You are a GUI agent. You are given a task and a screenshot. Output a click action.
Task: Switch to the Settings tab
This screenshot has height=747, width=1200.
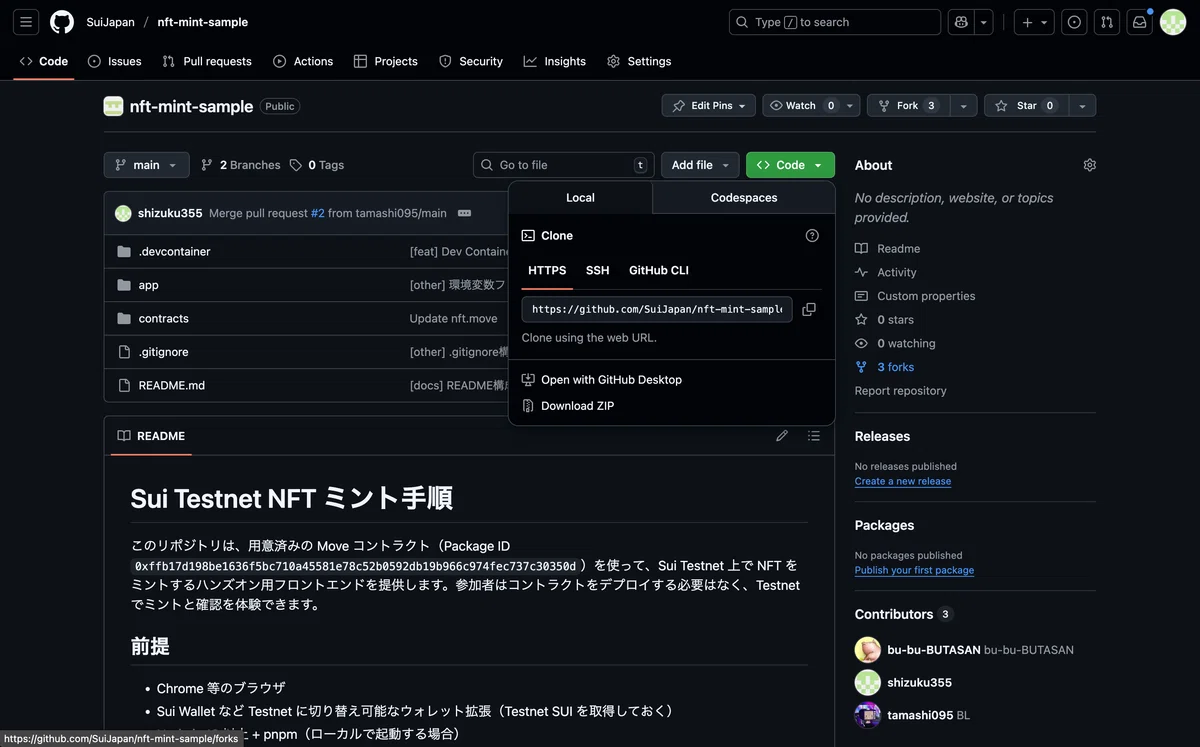[x=639, y=61]
